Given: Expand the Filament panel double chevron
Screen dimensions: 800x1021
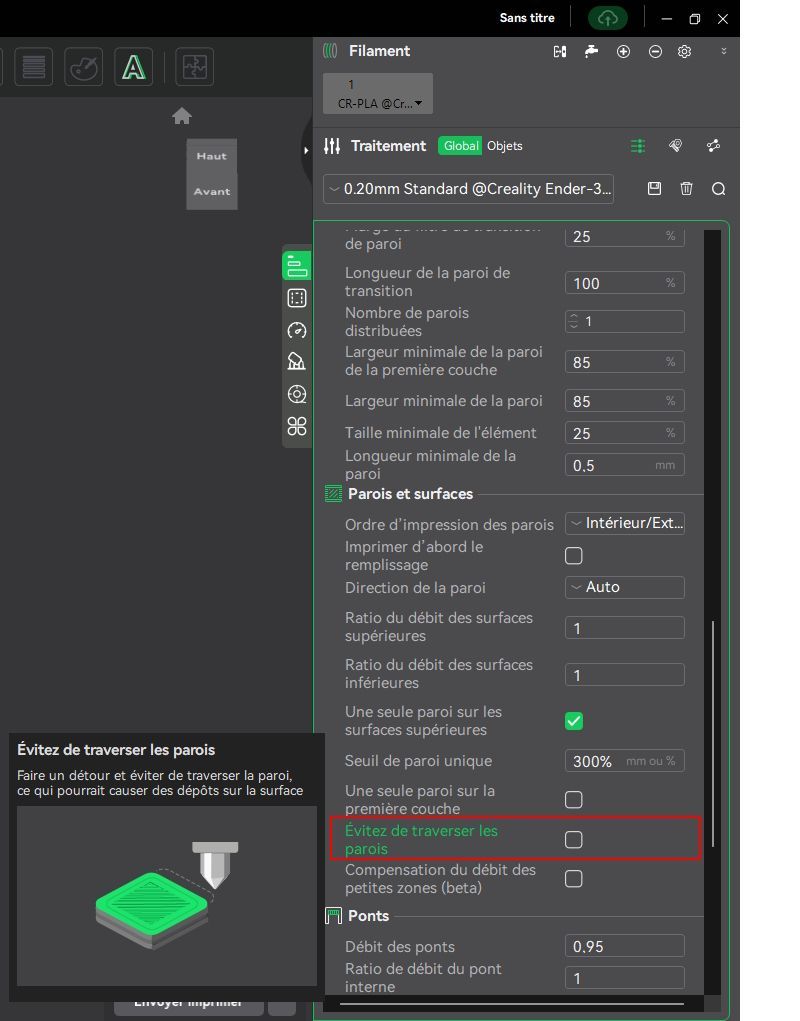Looking at the screenshot, I should point(723,51).
